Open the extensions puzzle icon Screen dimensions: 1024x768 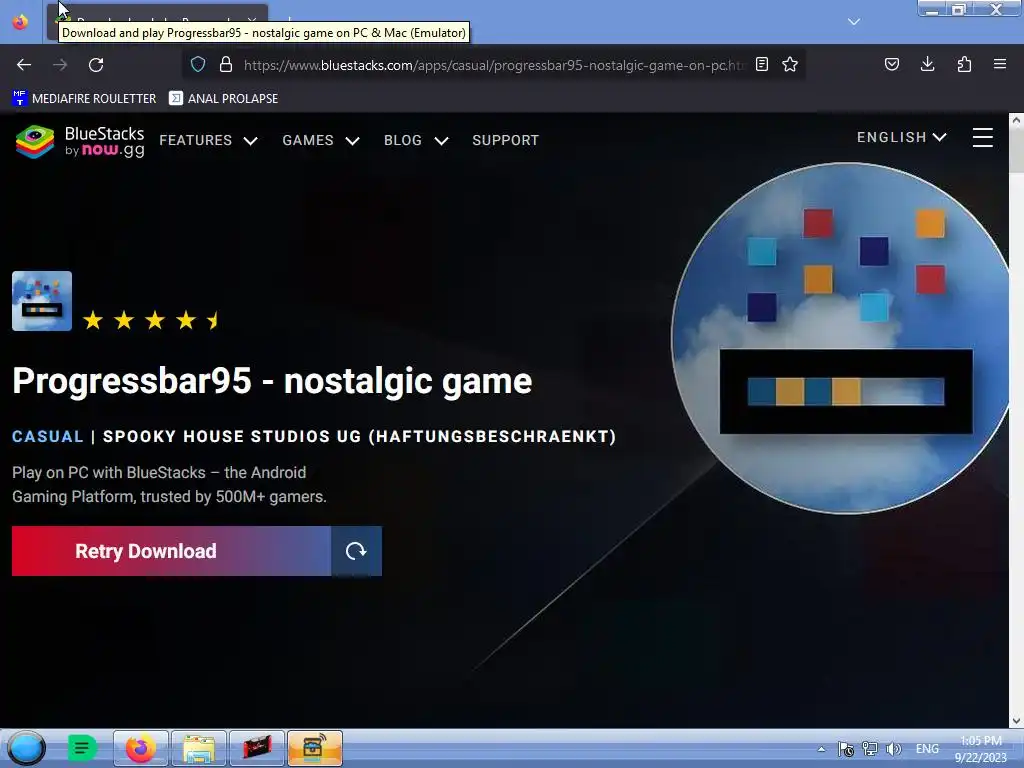click(x=964, y=64)
